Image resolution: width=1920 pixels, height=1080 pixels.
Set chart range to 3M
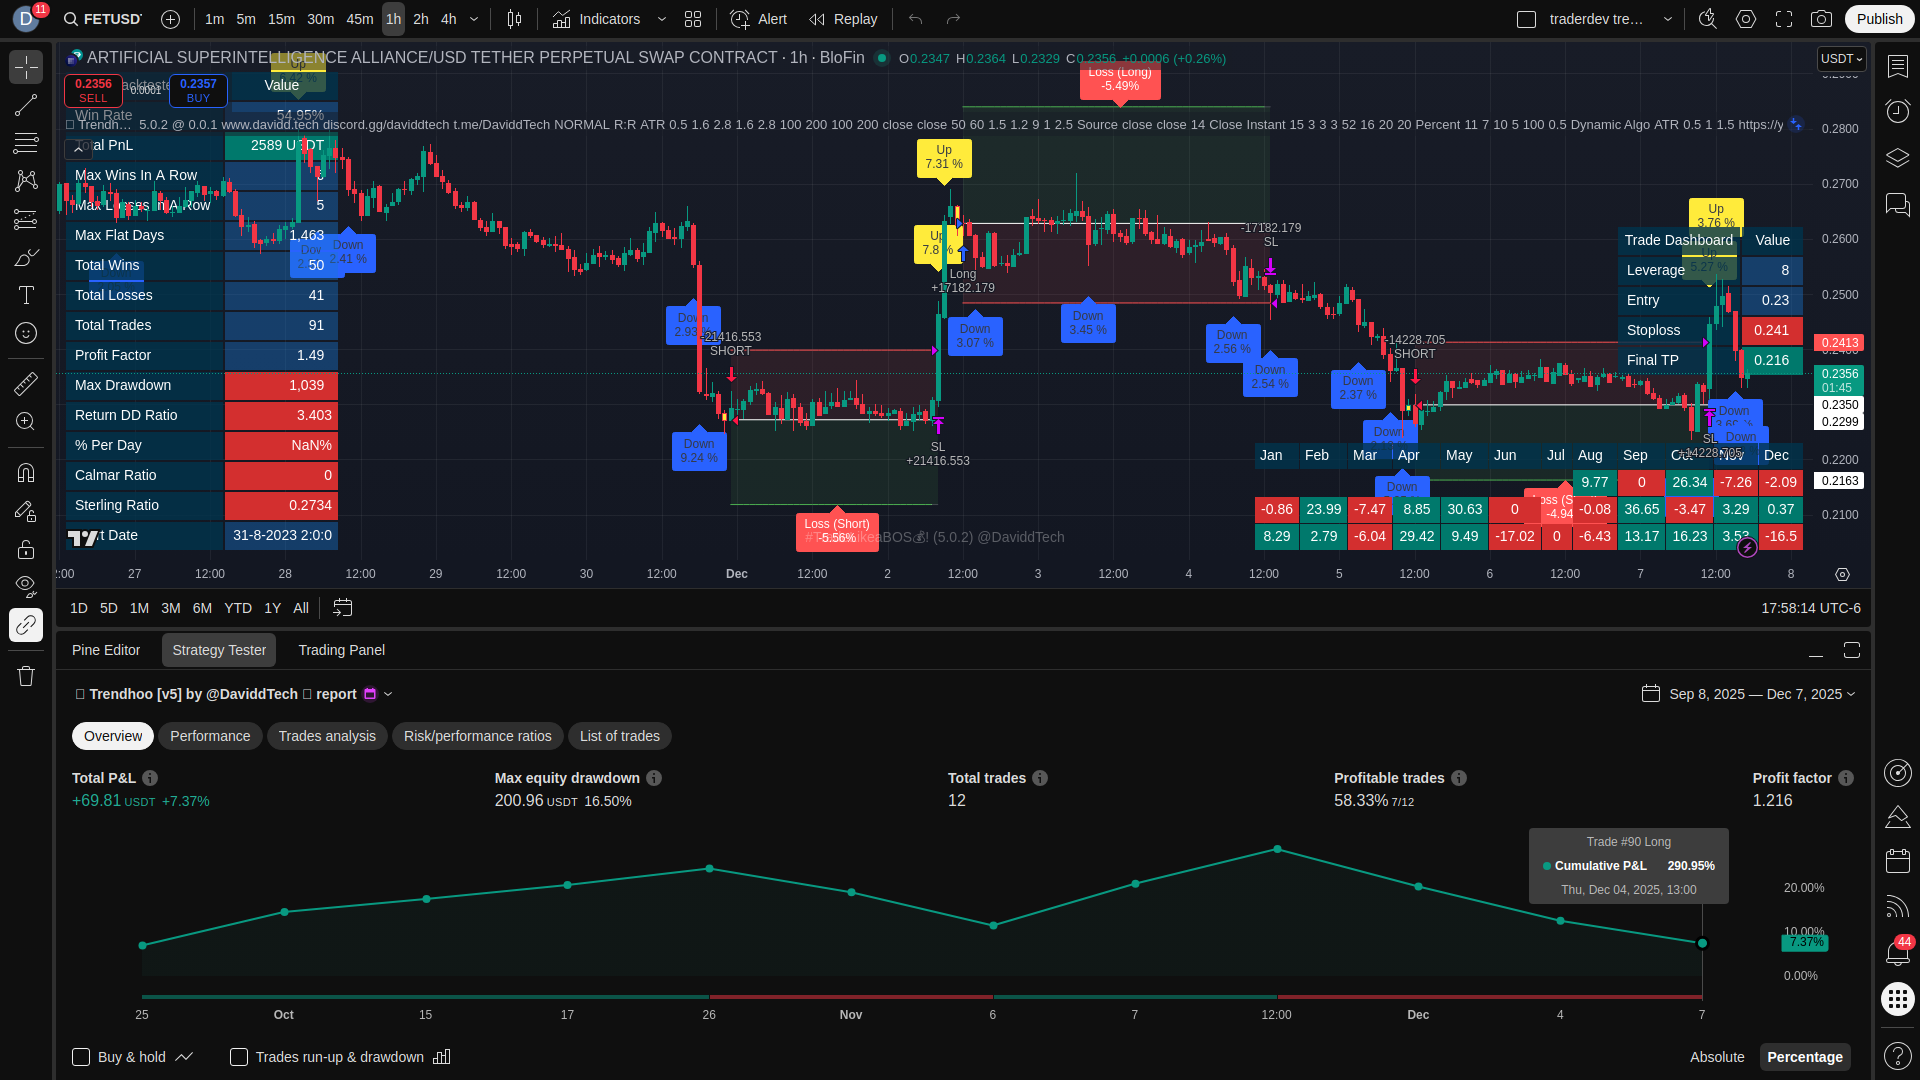coord(171,608)
